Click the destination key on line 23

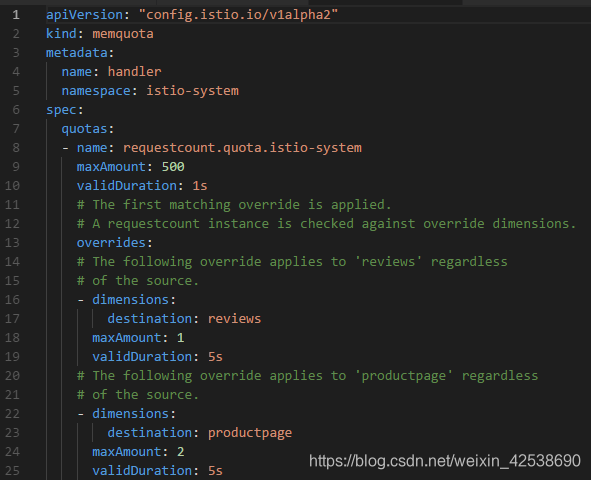[150, 433]
